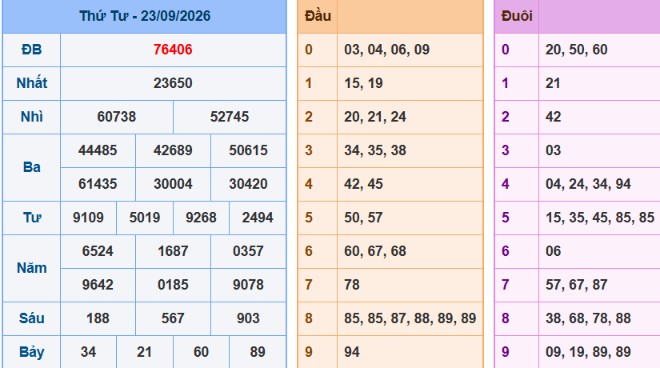Select the Tư prize row label
This screenshot has height=368, width=660.
[x=32, y=218]
